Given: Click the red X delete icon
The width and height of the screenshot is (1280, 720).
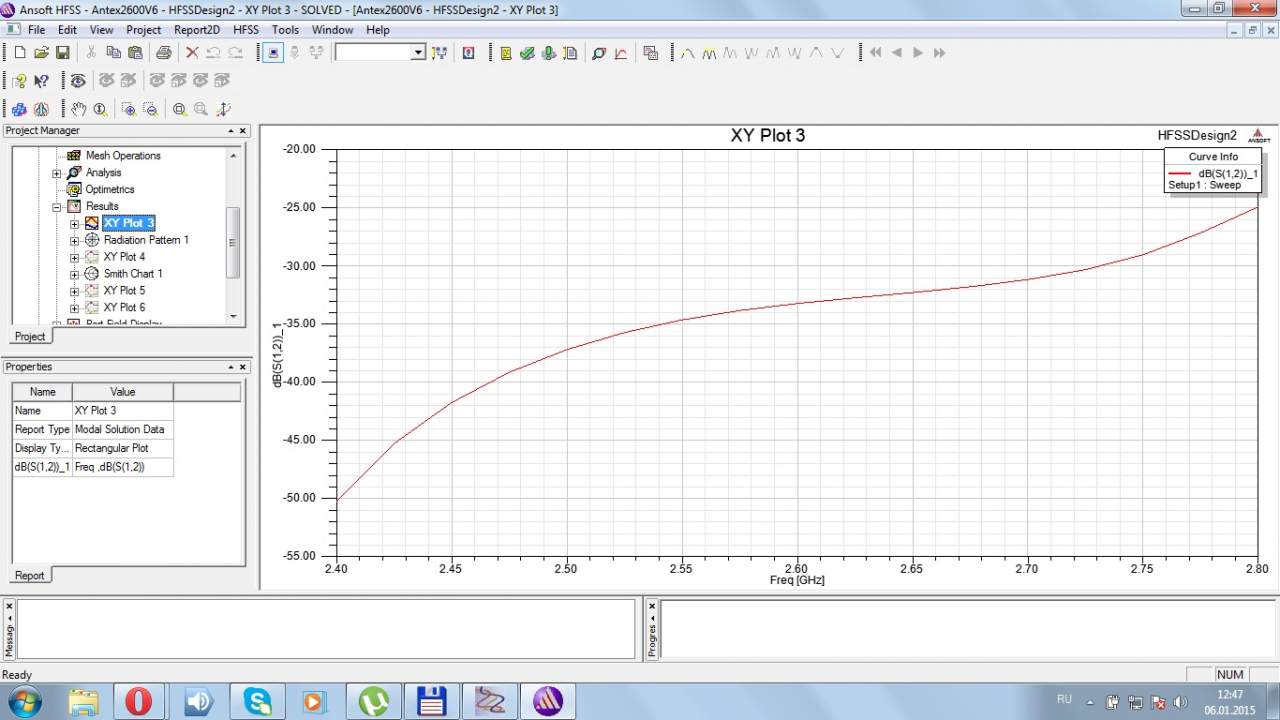Looking at the screenshot, I should [x=192, y=53].
